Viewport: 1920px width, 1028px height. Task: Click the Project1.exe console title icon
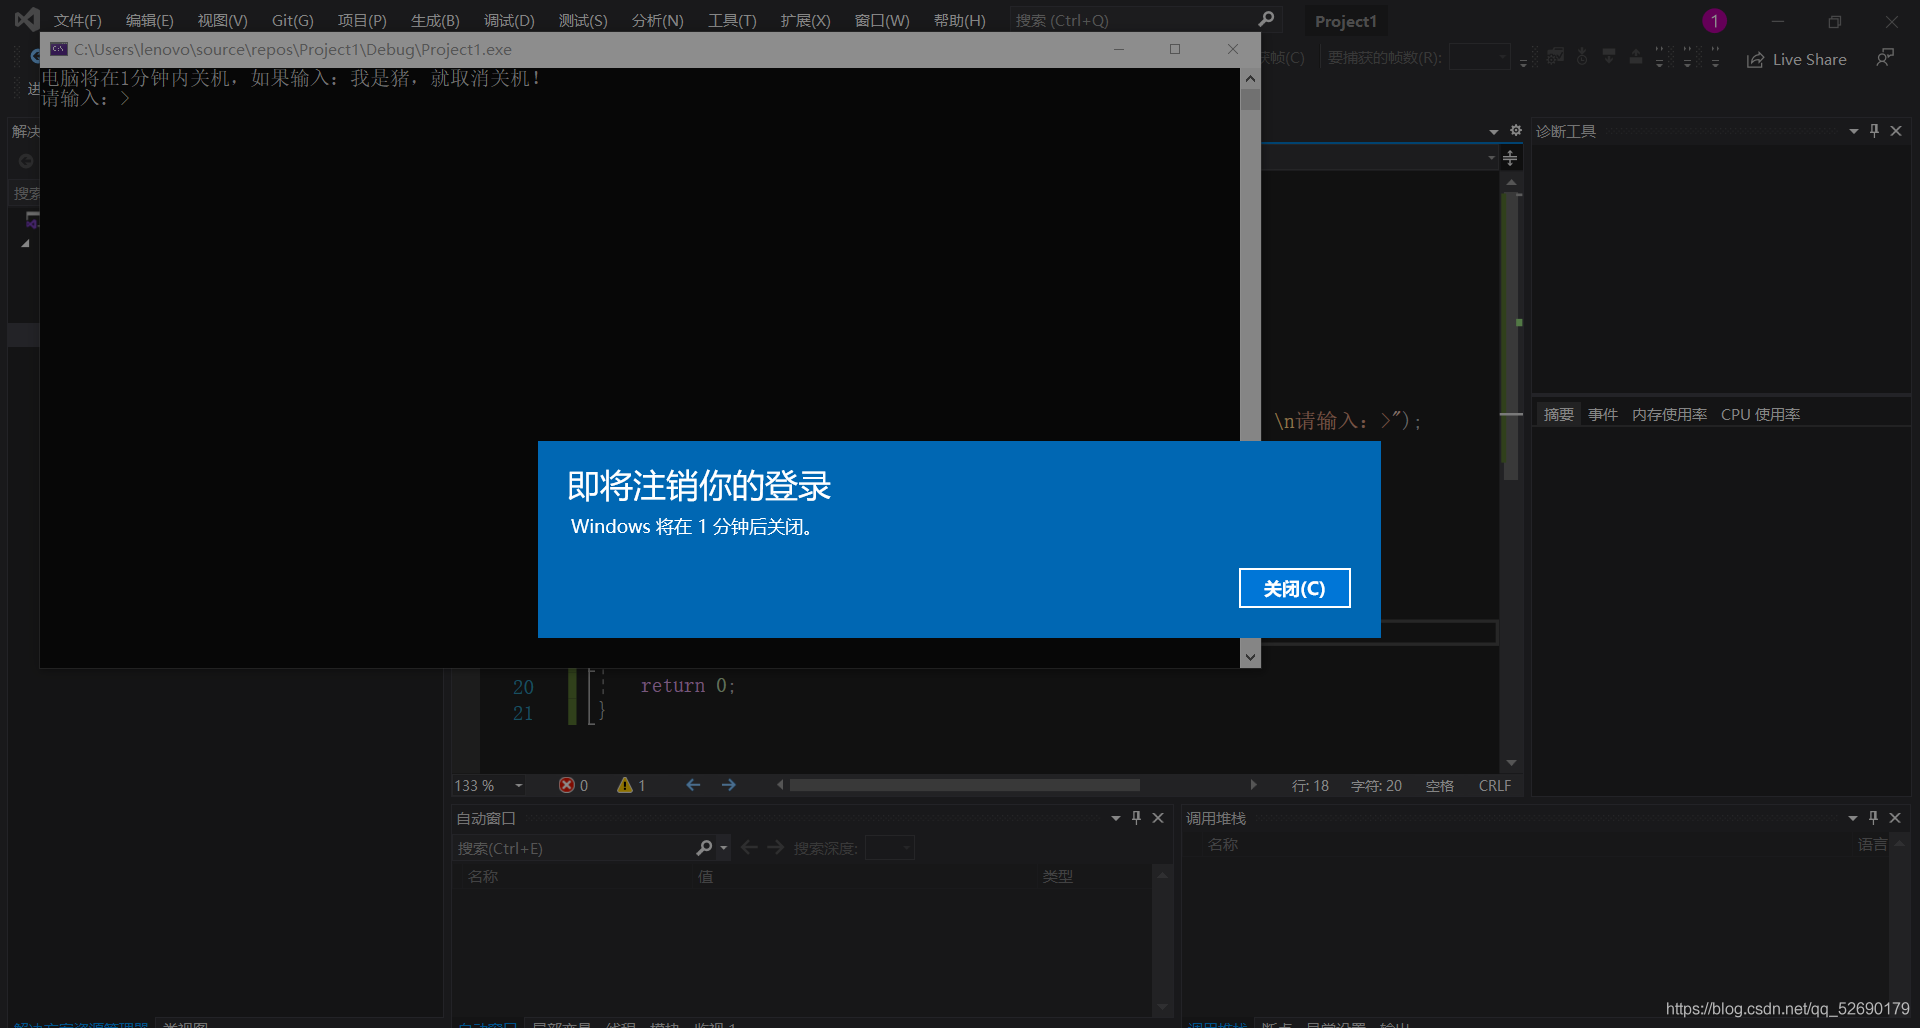(x=59, y=49)
